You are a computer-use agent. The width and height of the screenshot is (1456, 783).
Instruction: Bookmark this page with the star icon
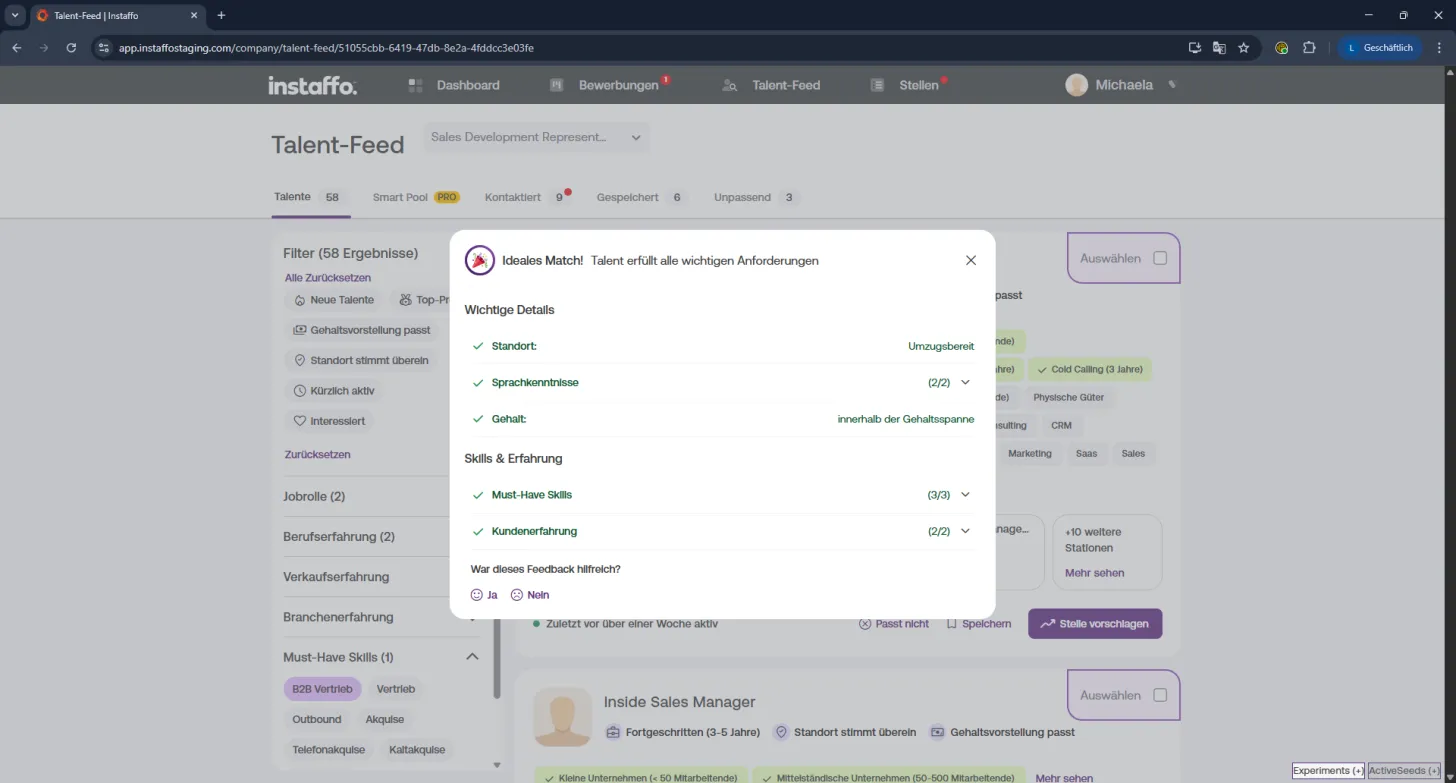point(1244,47)
